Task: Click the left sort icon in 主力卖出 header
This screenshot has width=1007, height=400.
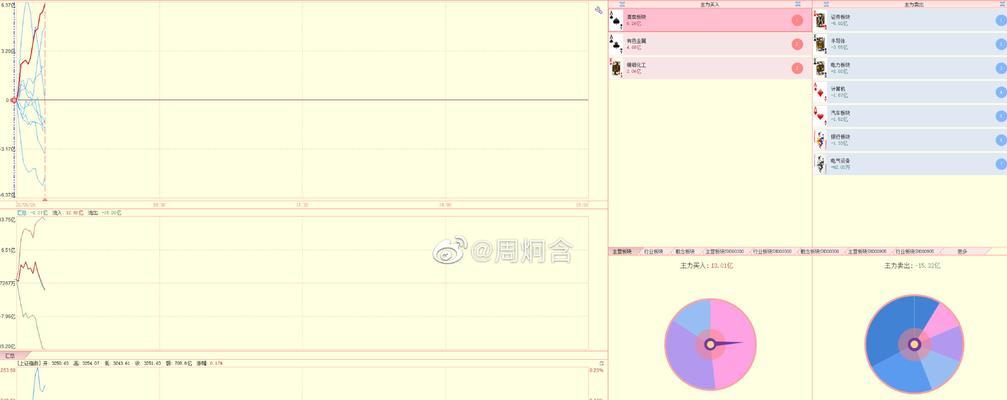Action: click(825, 4)
